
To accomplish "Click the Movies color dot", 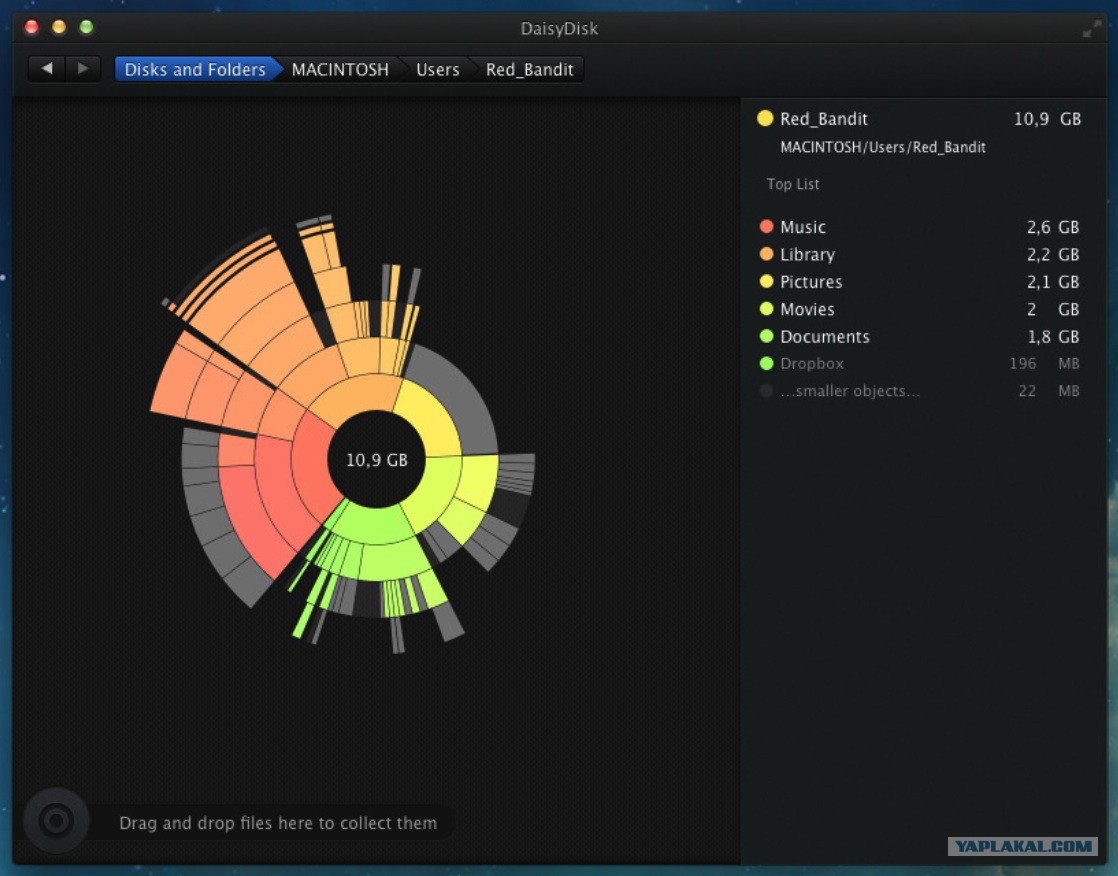I will (766, 309).
